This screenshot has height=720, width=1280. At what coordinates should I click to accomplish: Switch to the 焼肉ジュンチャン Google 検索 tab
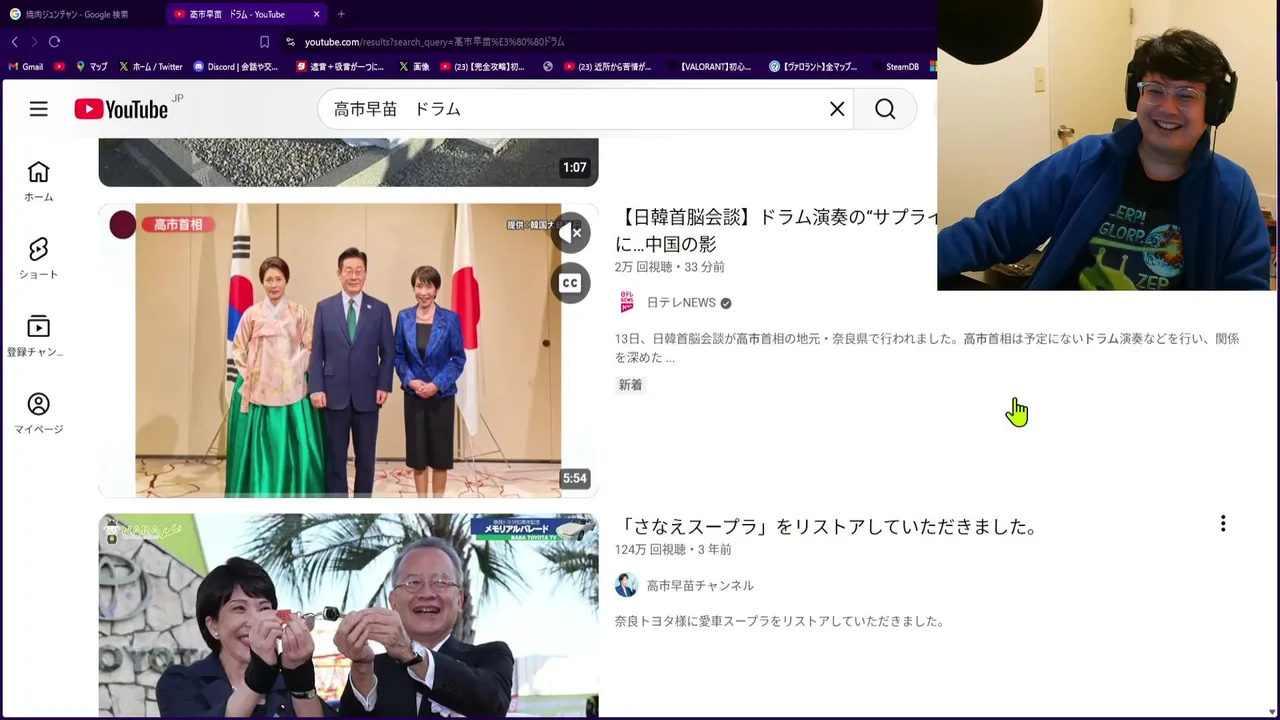tap(77, 14)
